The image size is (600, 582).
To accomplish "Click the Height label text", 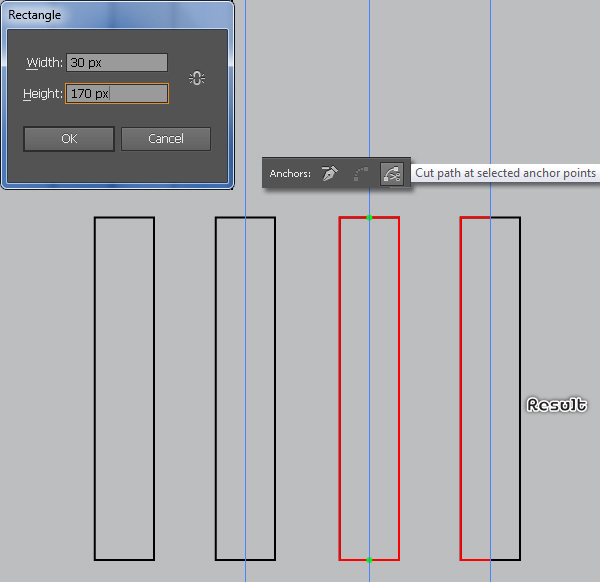I will coord(43,94).
